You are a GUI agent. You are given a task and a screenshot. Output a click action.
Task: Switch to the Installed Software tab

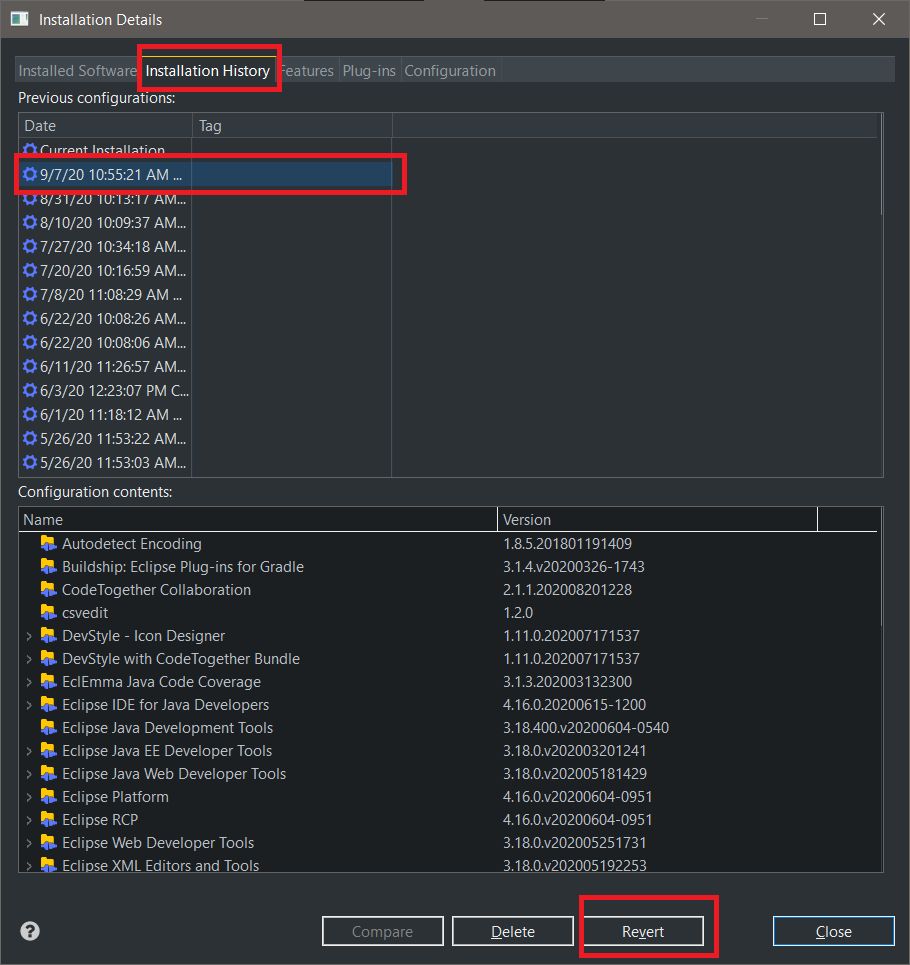[x=77, y=71]
